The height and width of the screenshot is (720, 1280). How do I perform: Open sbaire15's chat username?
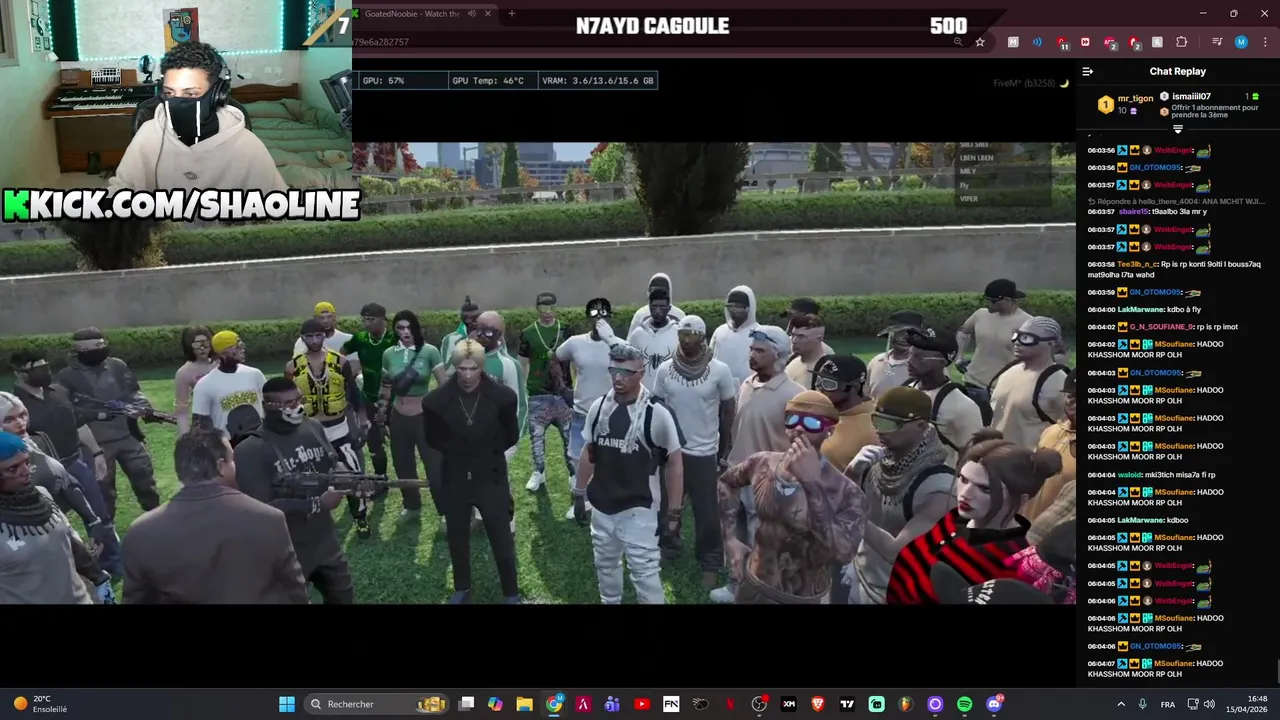tap(1134, 212)
